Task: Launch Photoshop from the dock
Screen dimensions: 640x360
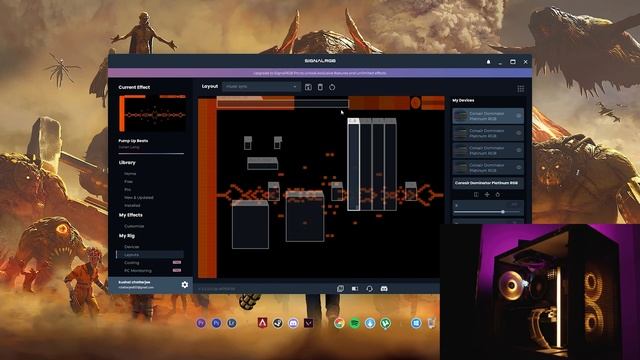Action: [216, 323]
